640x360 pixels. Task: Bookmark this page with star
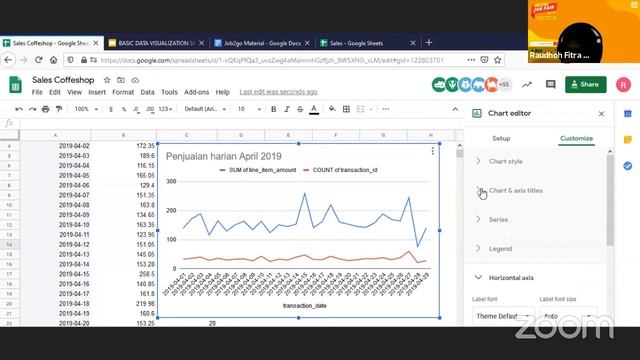click(498, 60)
